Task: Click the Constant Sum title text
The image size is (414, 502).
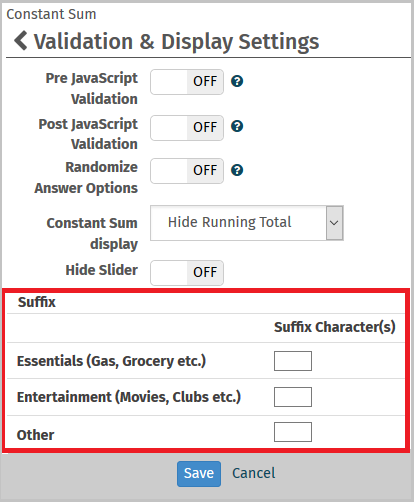Action: coord(51,14)
